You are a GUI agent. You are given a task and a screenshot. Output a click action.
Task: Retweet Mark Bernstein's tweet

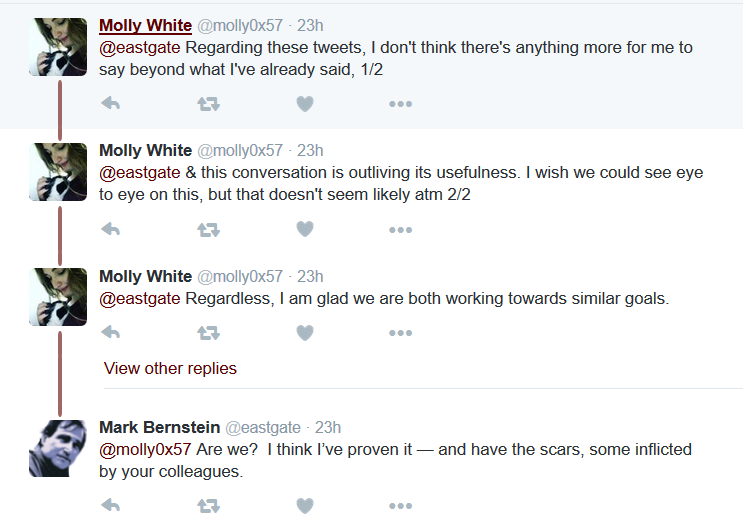[208, 506]
